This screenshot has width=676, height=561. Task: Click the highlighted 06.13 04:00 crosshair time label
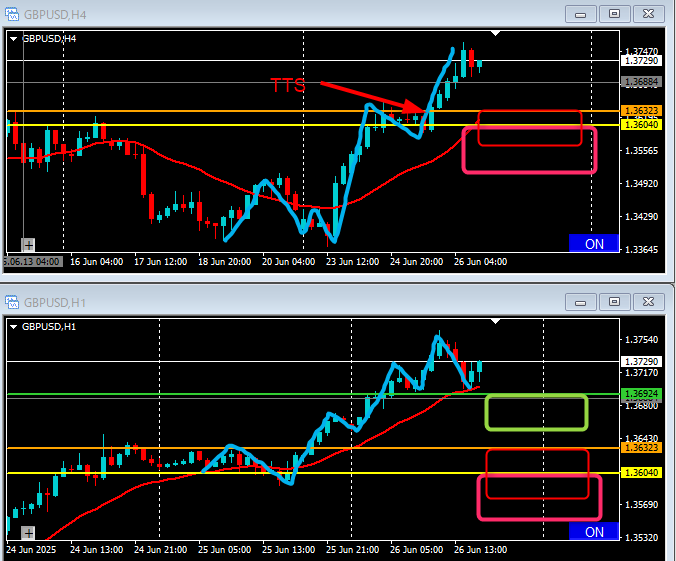point(33,262)
